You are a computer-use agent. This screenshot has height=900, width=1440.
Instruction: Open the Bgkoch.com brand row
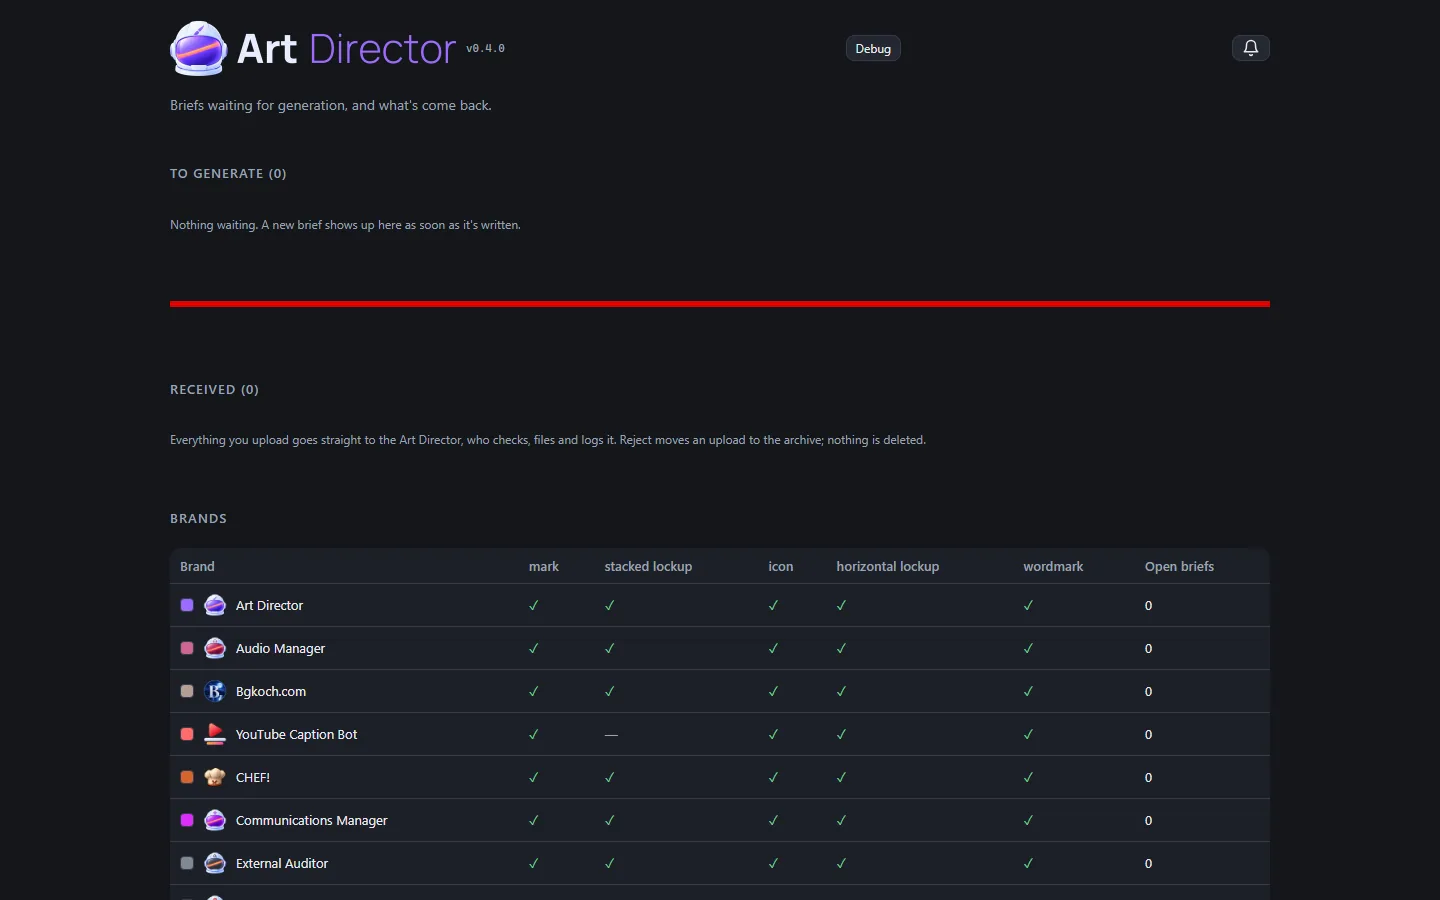click(x=720, y=691)
